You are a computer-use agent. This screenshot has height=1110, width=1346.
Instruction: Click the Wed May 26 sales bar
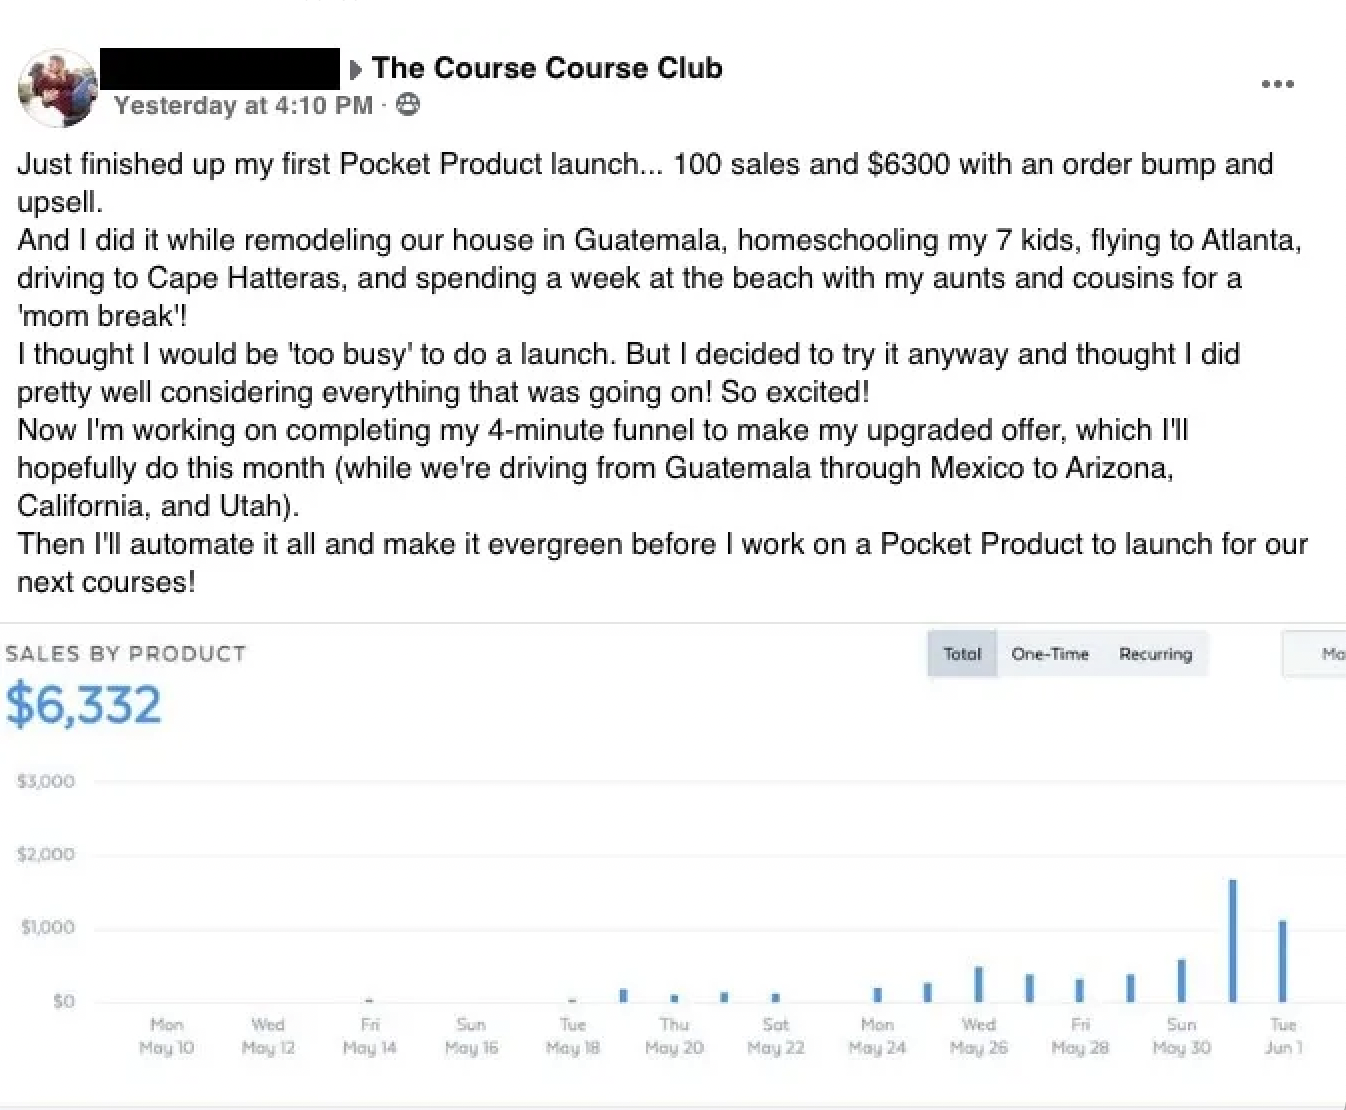978,984
